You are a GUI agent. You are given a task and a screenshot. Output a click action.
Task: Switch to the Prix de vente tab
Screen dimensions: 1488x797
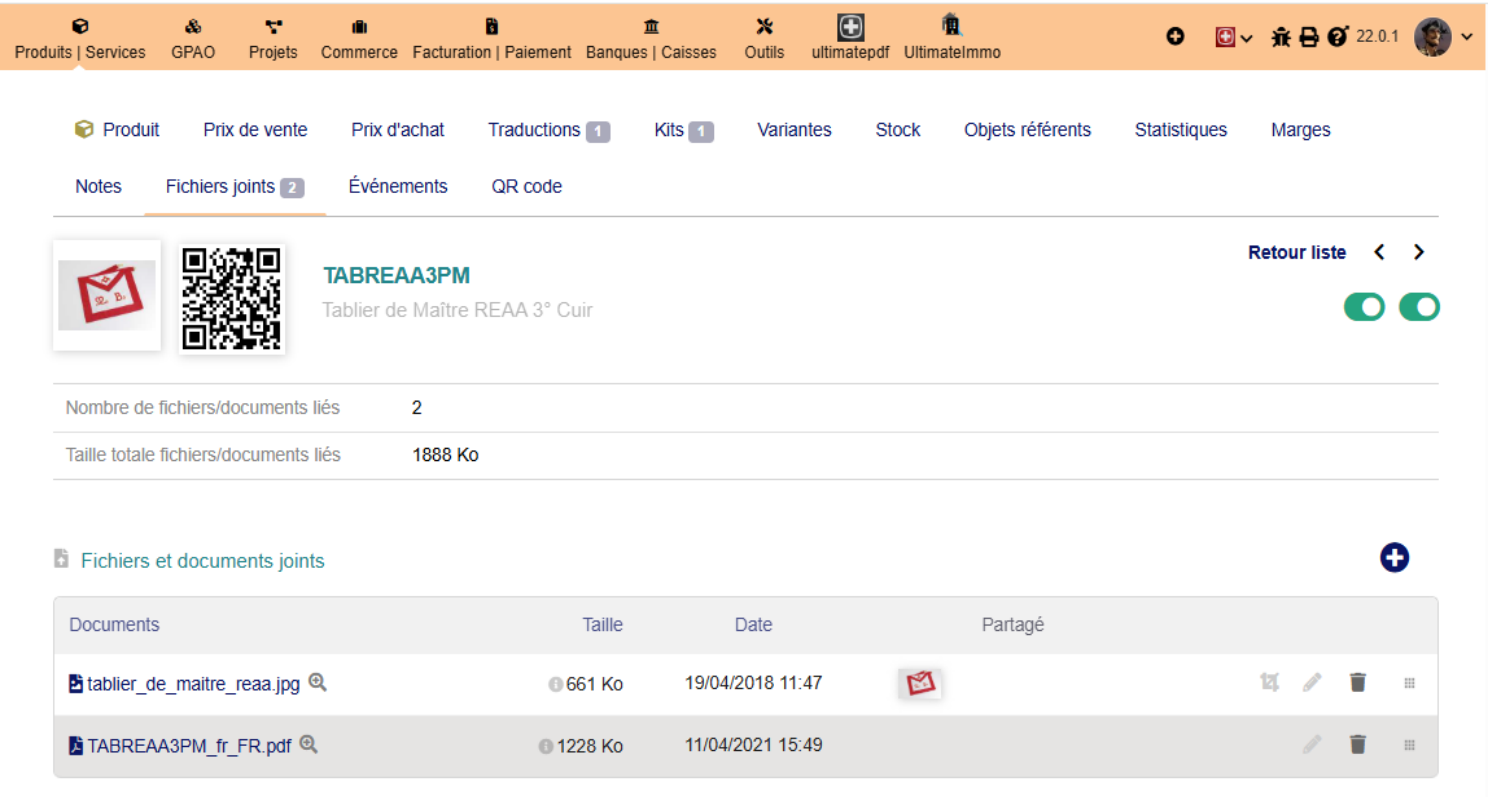(x=255, y=129)
